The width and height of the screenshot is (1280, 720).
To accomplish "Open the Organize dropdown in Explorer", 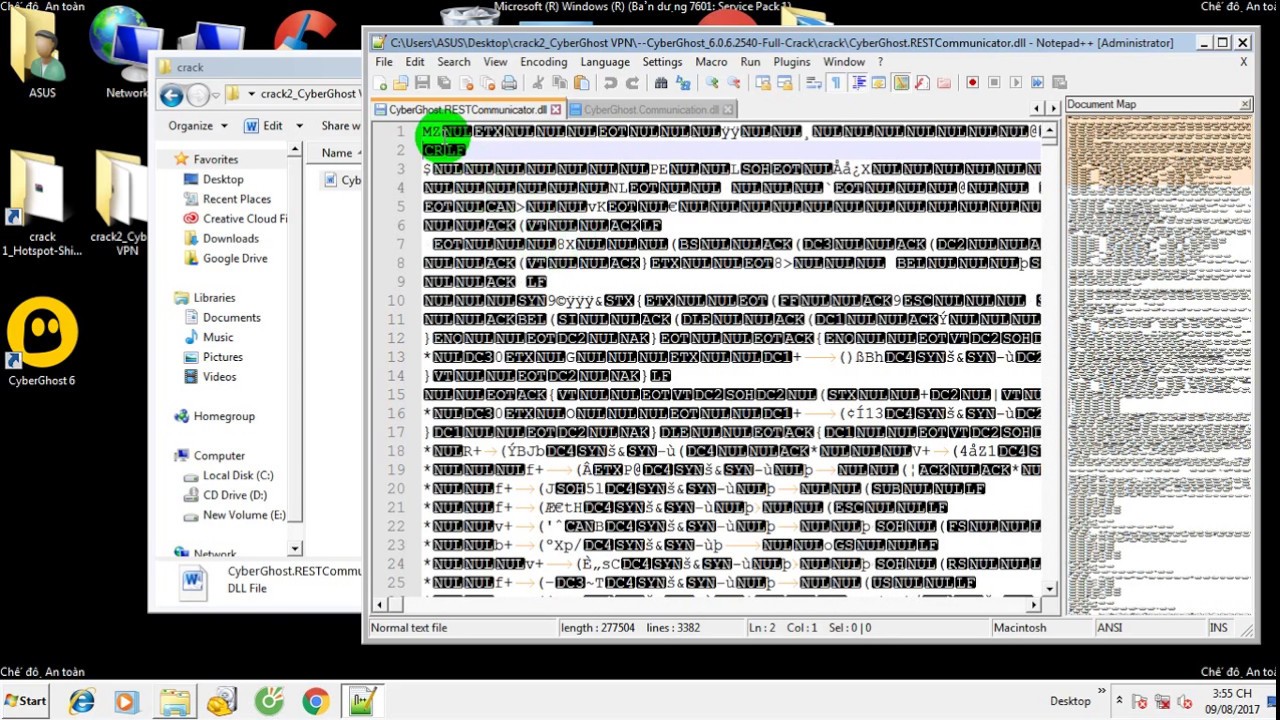I will click(197, 126).
